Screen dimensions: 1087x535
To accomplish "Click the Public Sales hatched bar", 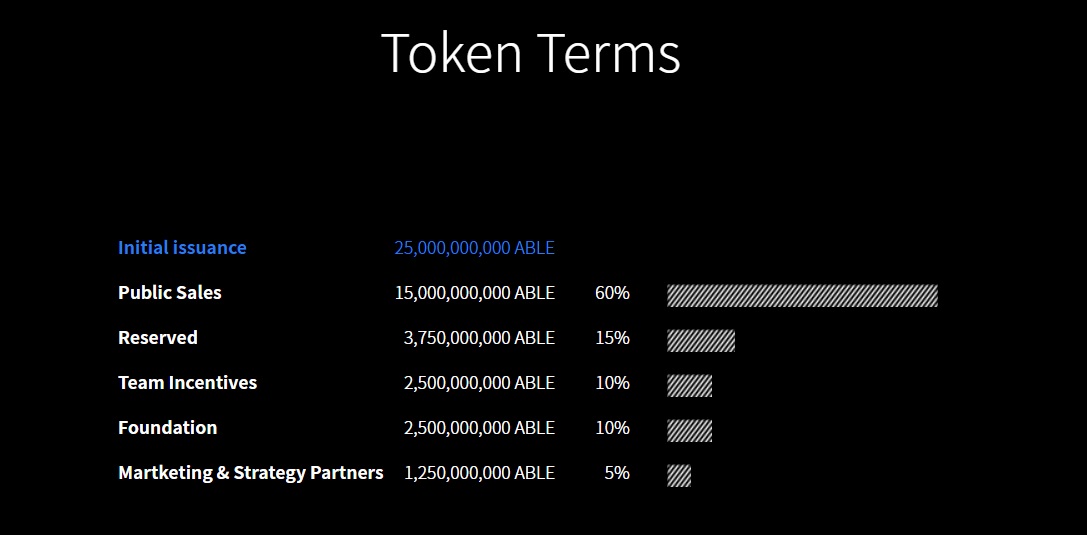I will 802,295.
